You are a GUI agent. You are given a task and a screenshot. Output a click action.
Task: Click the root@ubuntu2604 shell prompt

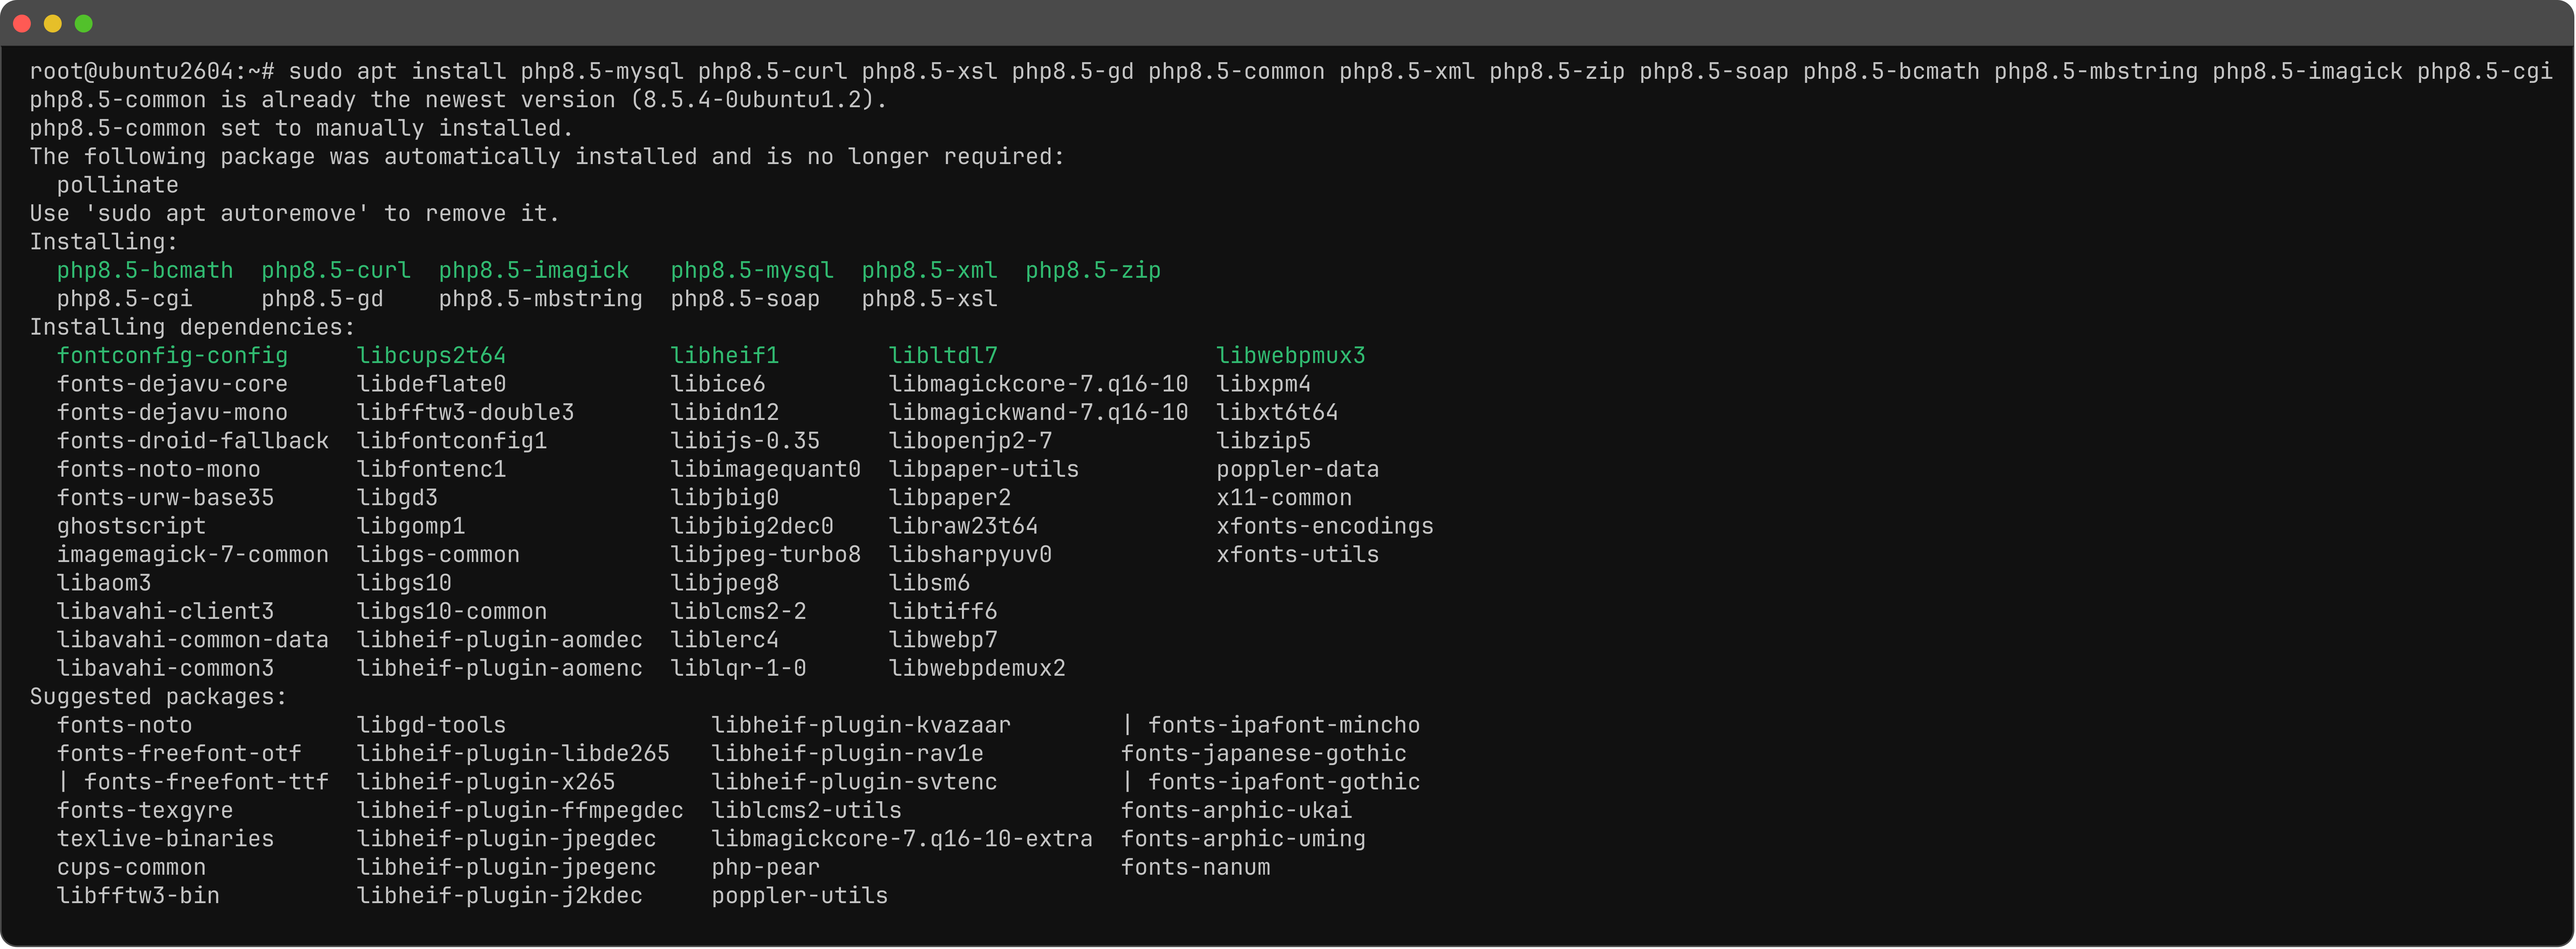click(x=152, y=72)
